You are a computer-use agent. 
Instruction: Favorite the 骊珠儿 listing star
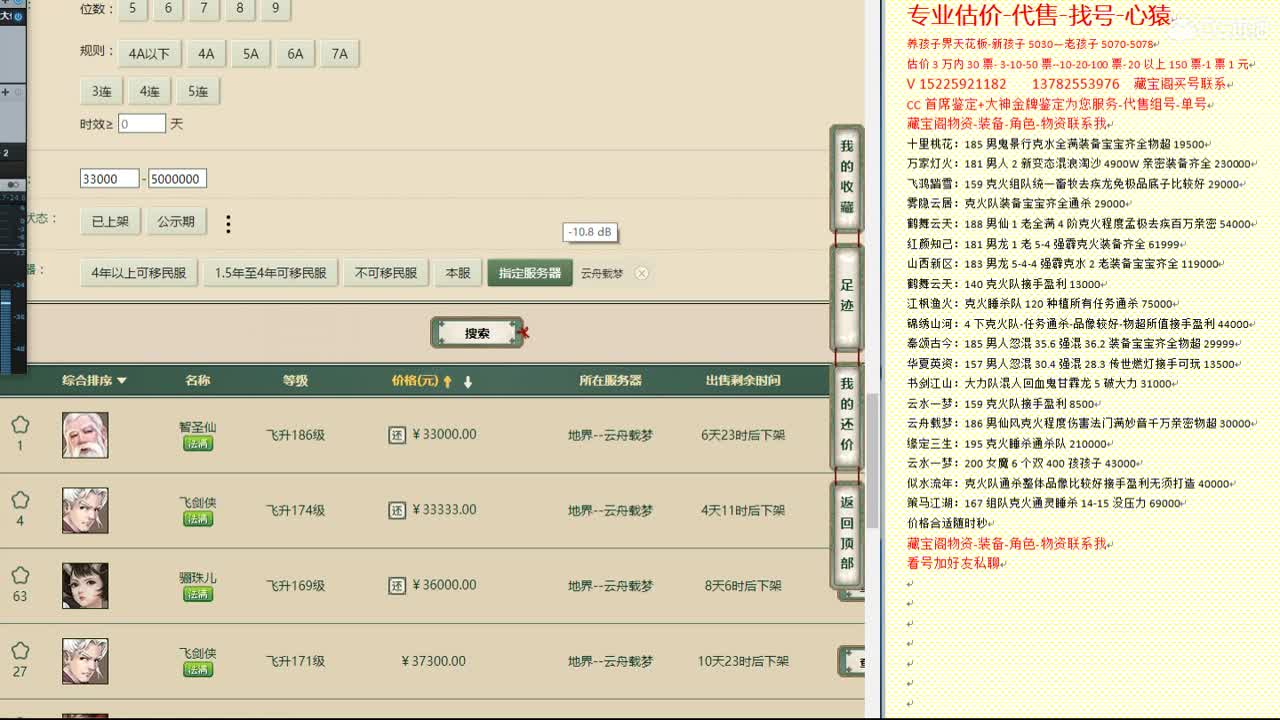pyautogui.click(x=20, y=576)
